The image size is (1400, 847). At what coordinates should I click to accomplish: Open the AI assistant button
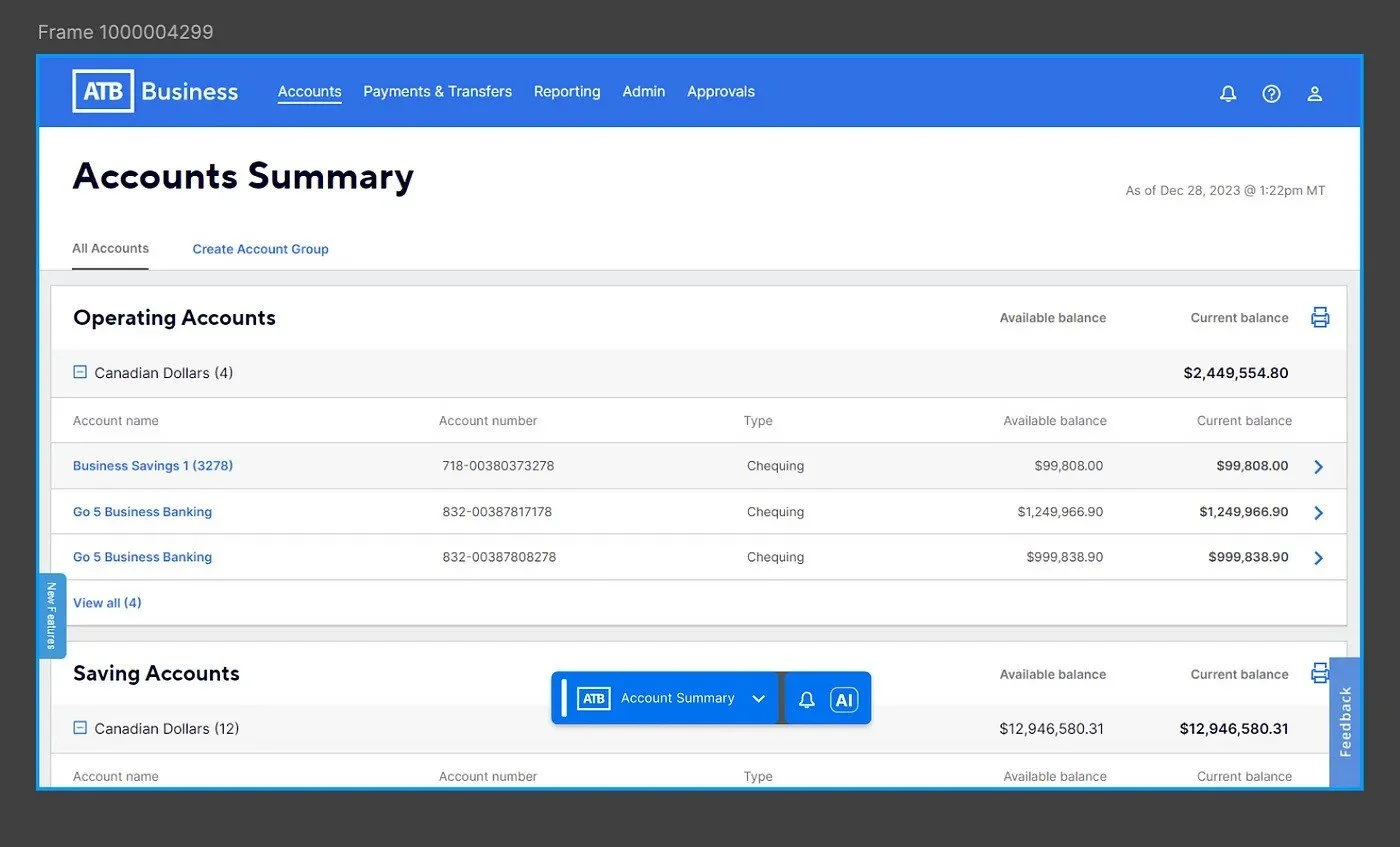click(844, 699)
